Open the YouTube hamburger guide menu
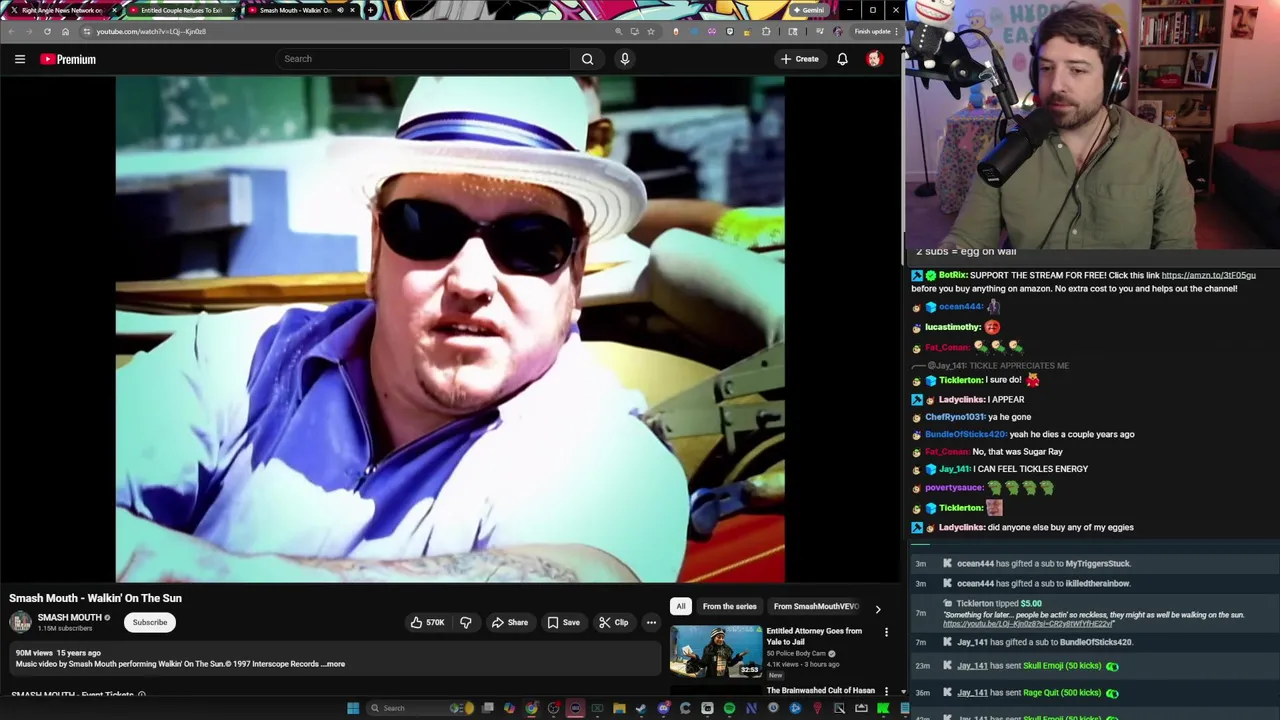Viewport: 1280px width, 720px height. 20,59
